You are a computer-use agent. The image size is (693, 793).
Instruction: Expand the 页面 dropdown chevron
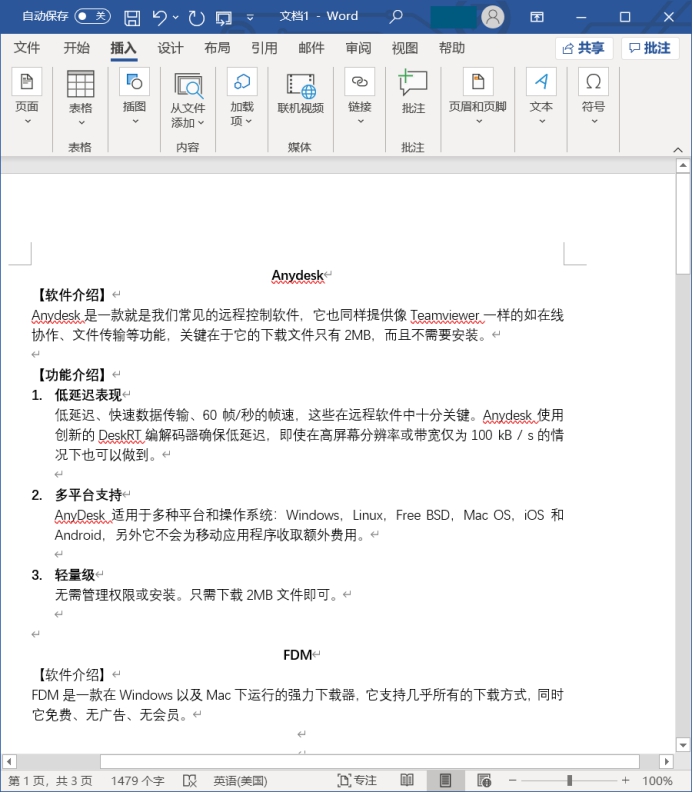point(28,121)
